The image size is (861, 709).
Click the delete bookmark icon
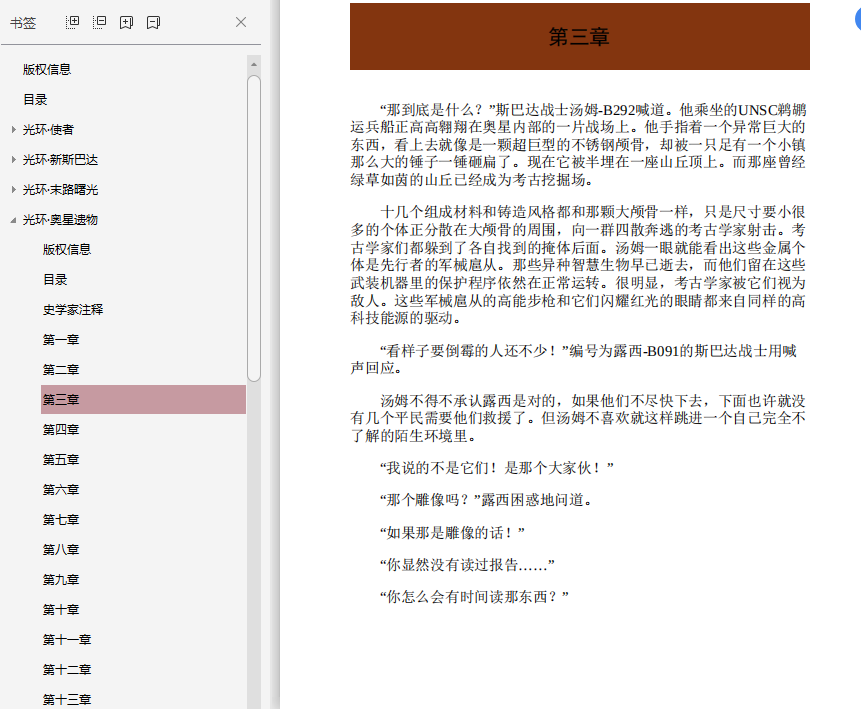pos(153,23)
